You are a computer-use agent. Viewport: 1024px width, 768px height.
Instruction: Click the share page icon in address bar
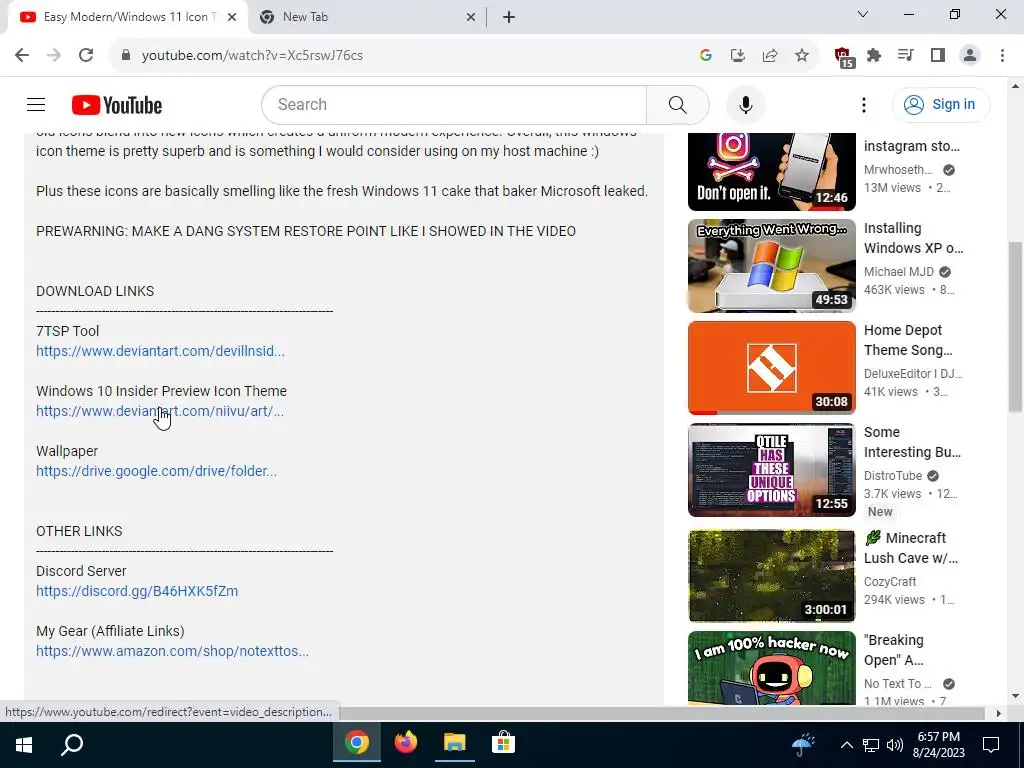coord(770,56)
